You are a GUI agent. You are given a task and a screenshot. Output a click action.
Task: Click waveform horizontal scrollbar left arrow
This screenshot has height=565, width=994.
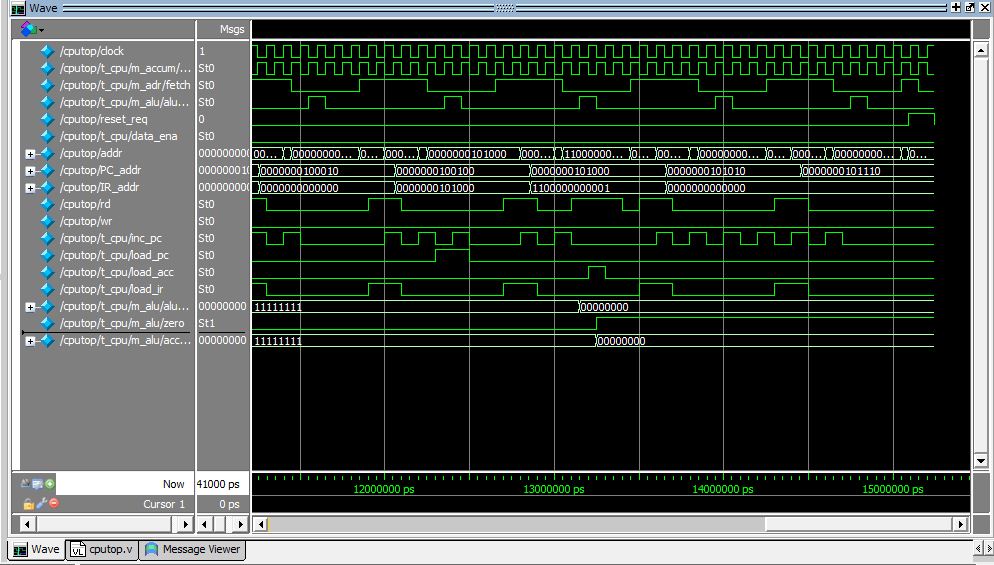pyautogui.click(x=261, y=524)
